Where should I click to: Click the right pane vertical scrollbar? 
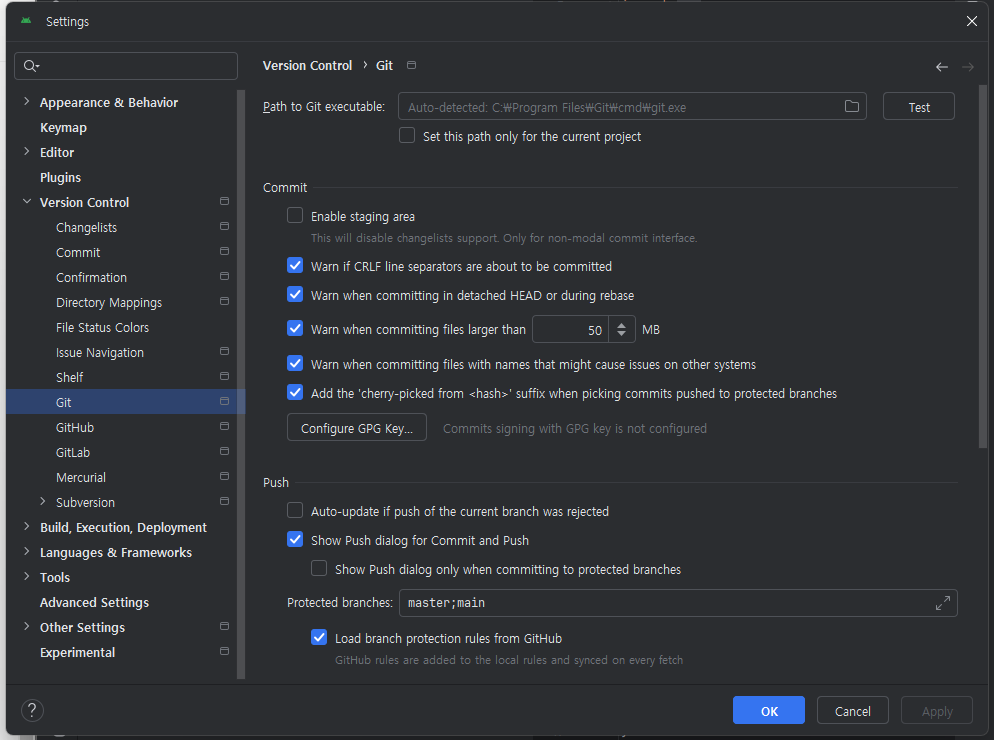983,266
